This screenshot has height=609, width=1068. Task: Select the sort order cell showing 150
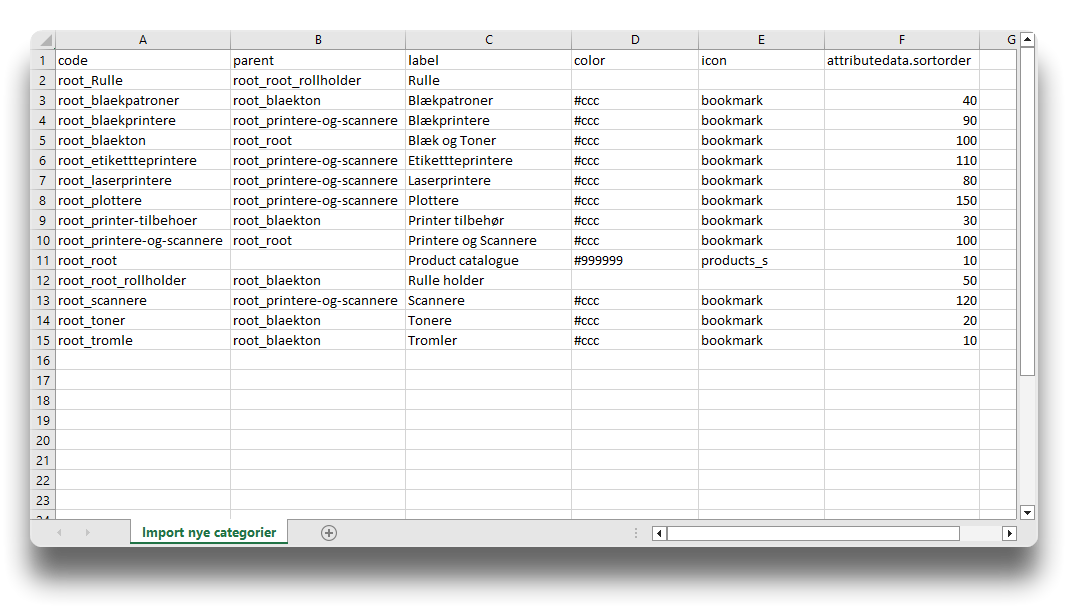[x=901, y=200]
